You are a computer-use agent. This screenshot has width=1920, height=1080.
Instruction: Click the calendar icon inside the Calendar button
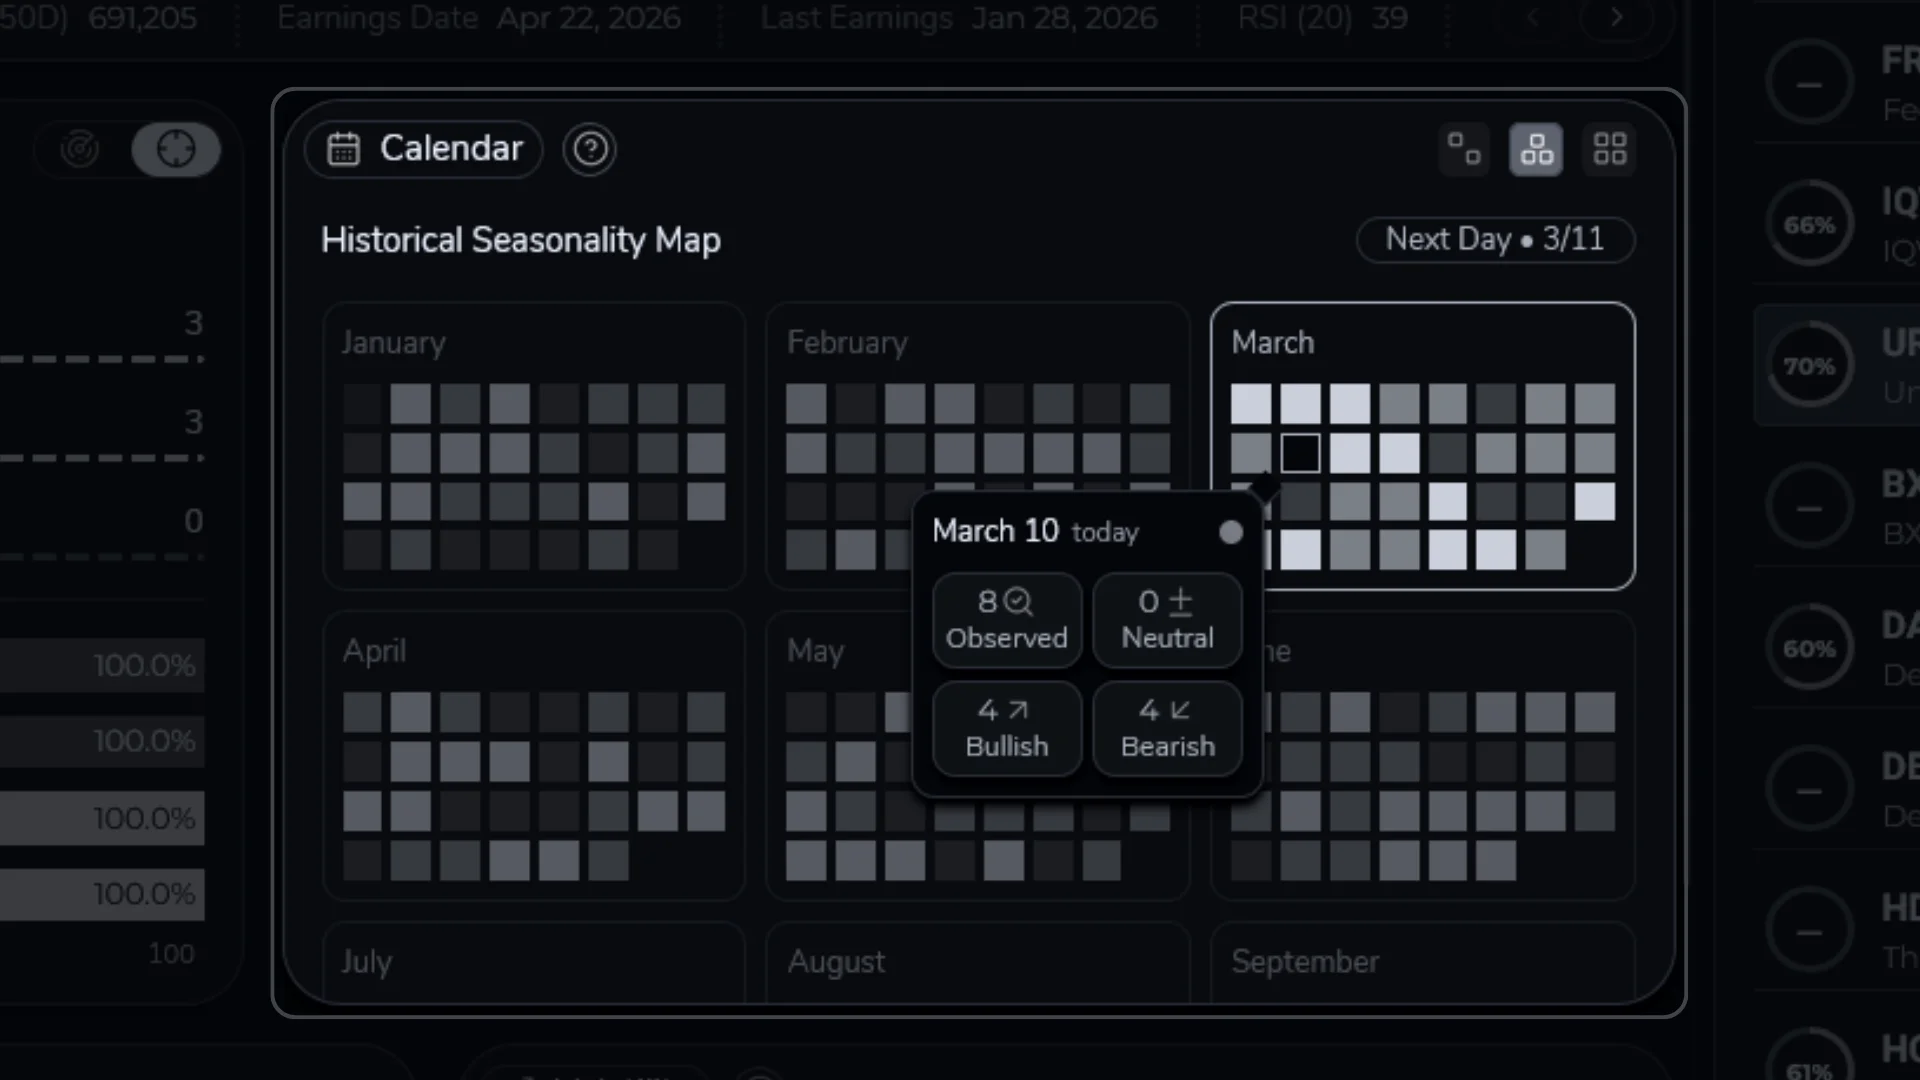click(343, 148)
